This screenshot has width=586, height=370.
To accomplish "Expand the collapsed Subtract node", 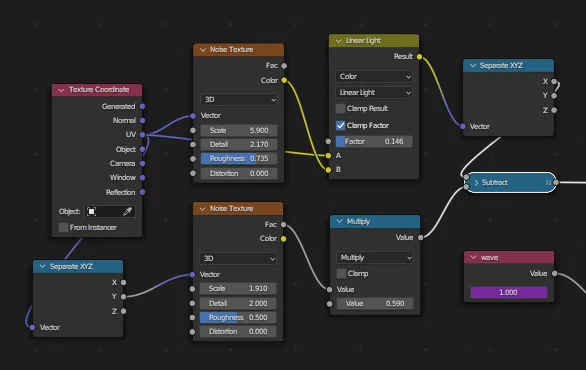I will (x=476, y=183).
